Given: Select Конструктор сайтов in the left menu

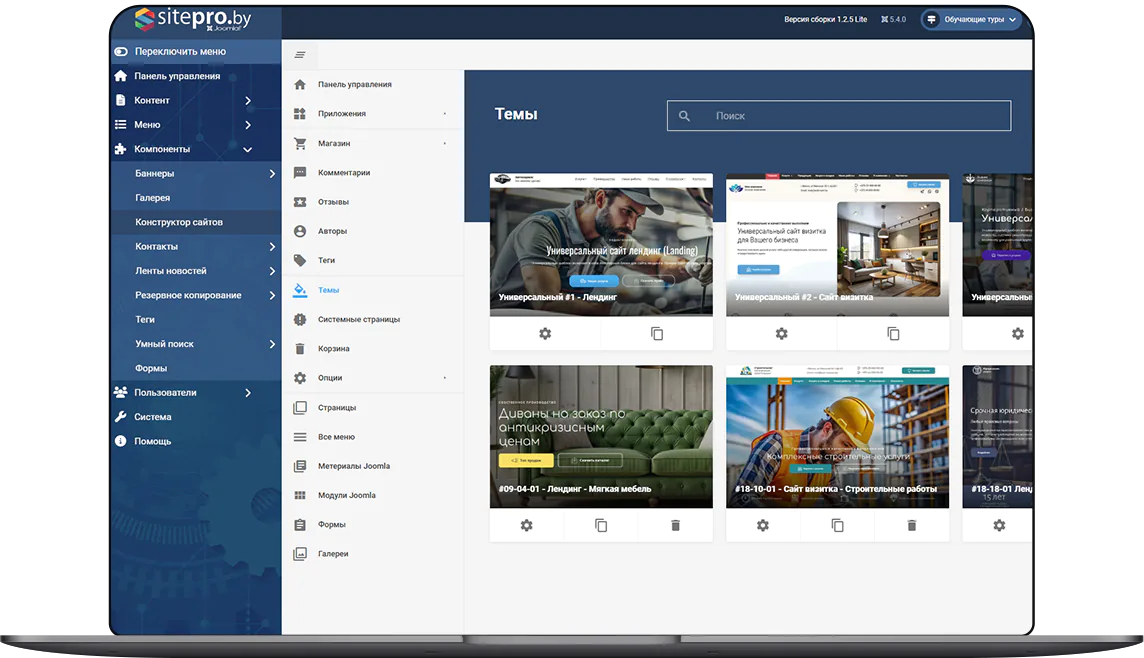Looking at the screenshot, I should [x=179, y=222].
